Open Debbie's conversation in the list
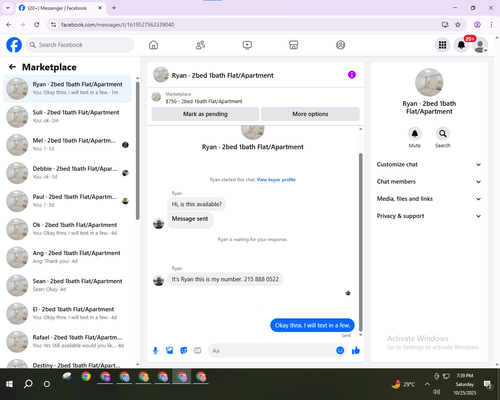This screenshot has width=500, height=400. tap(67, 173)
